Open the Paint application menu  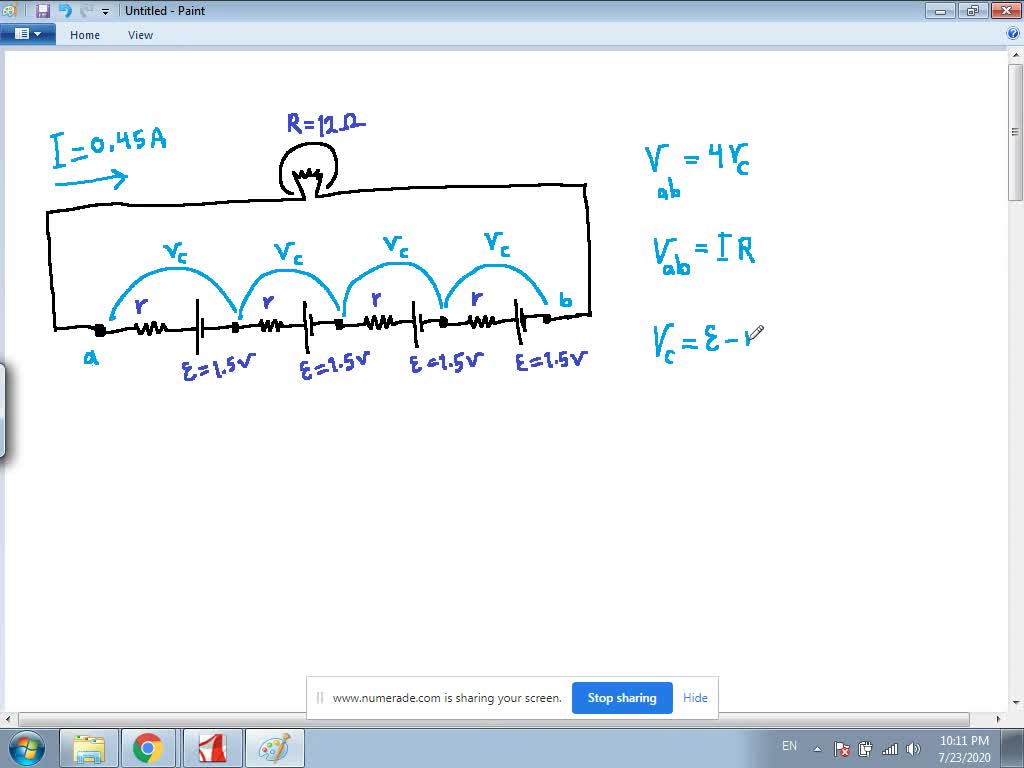coord(28,33)
